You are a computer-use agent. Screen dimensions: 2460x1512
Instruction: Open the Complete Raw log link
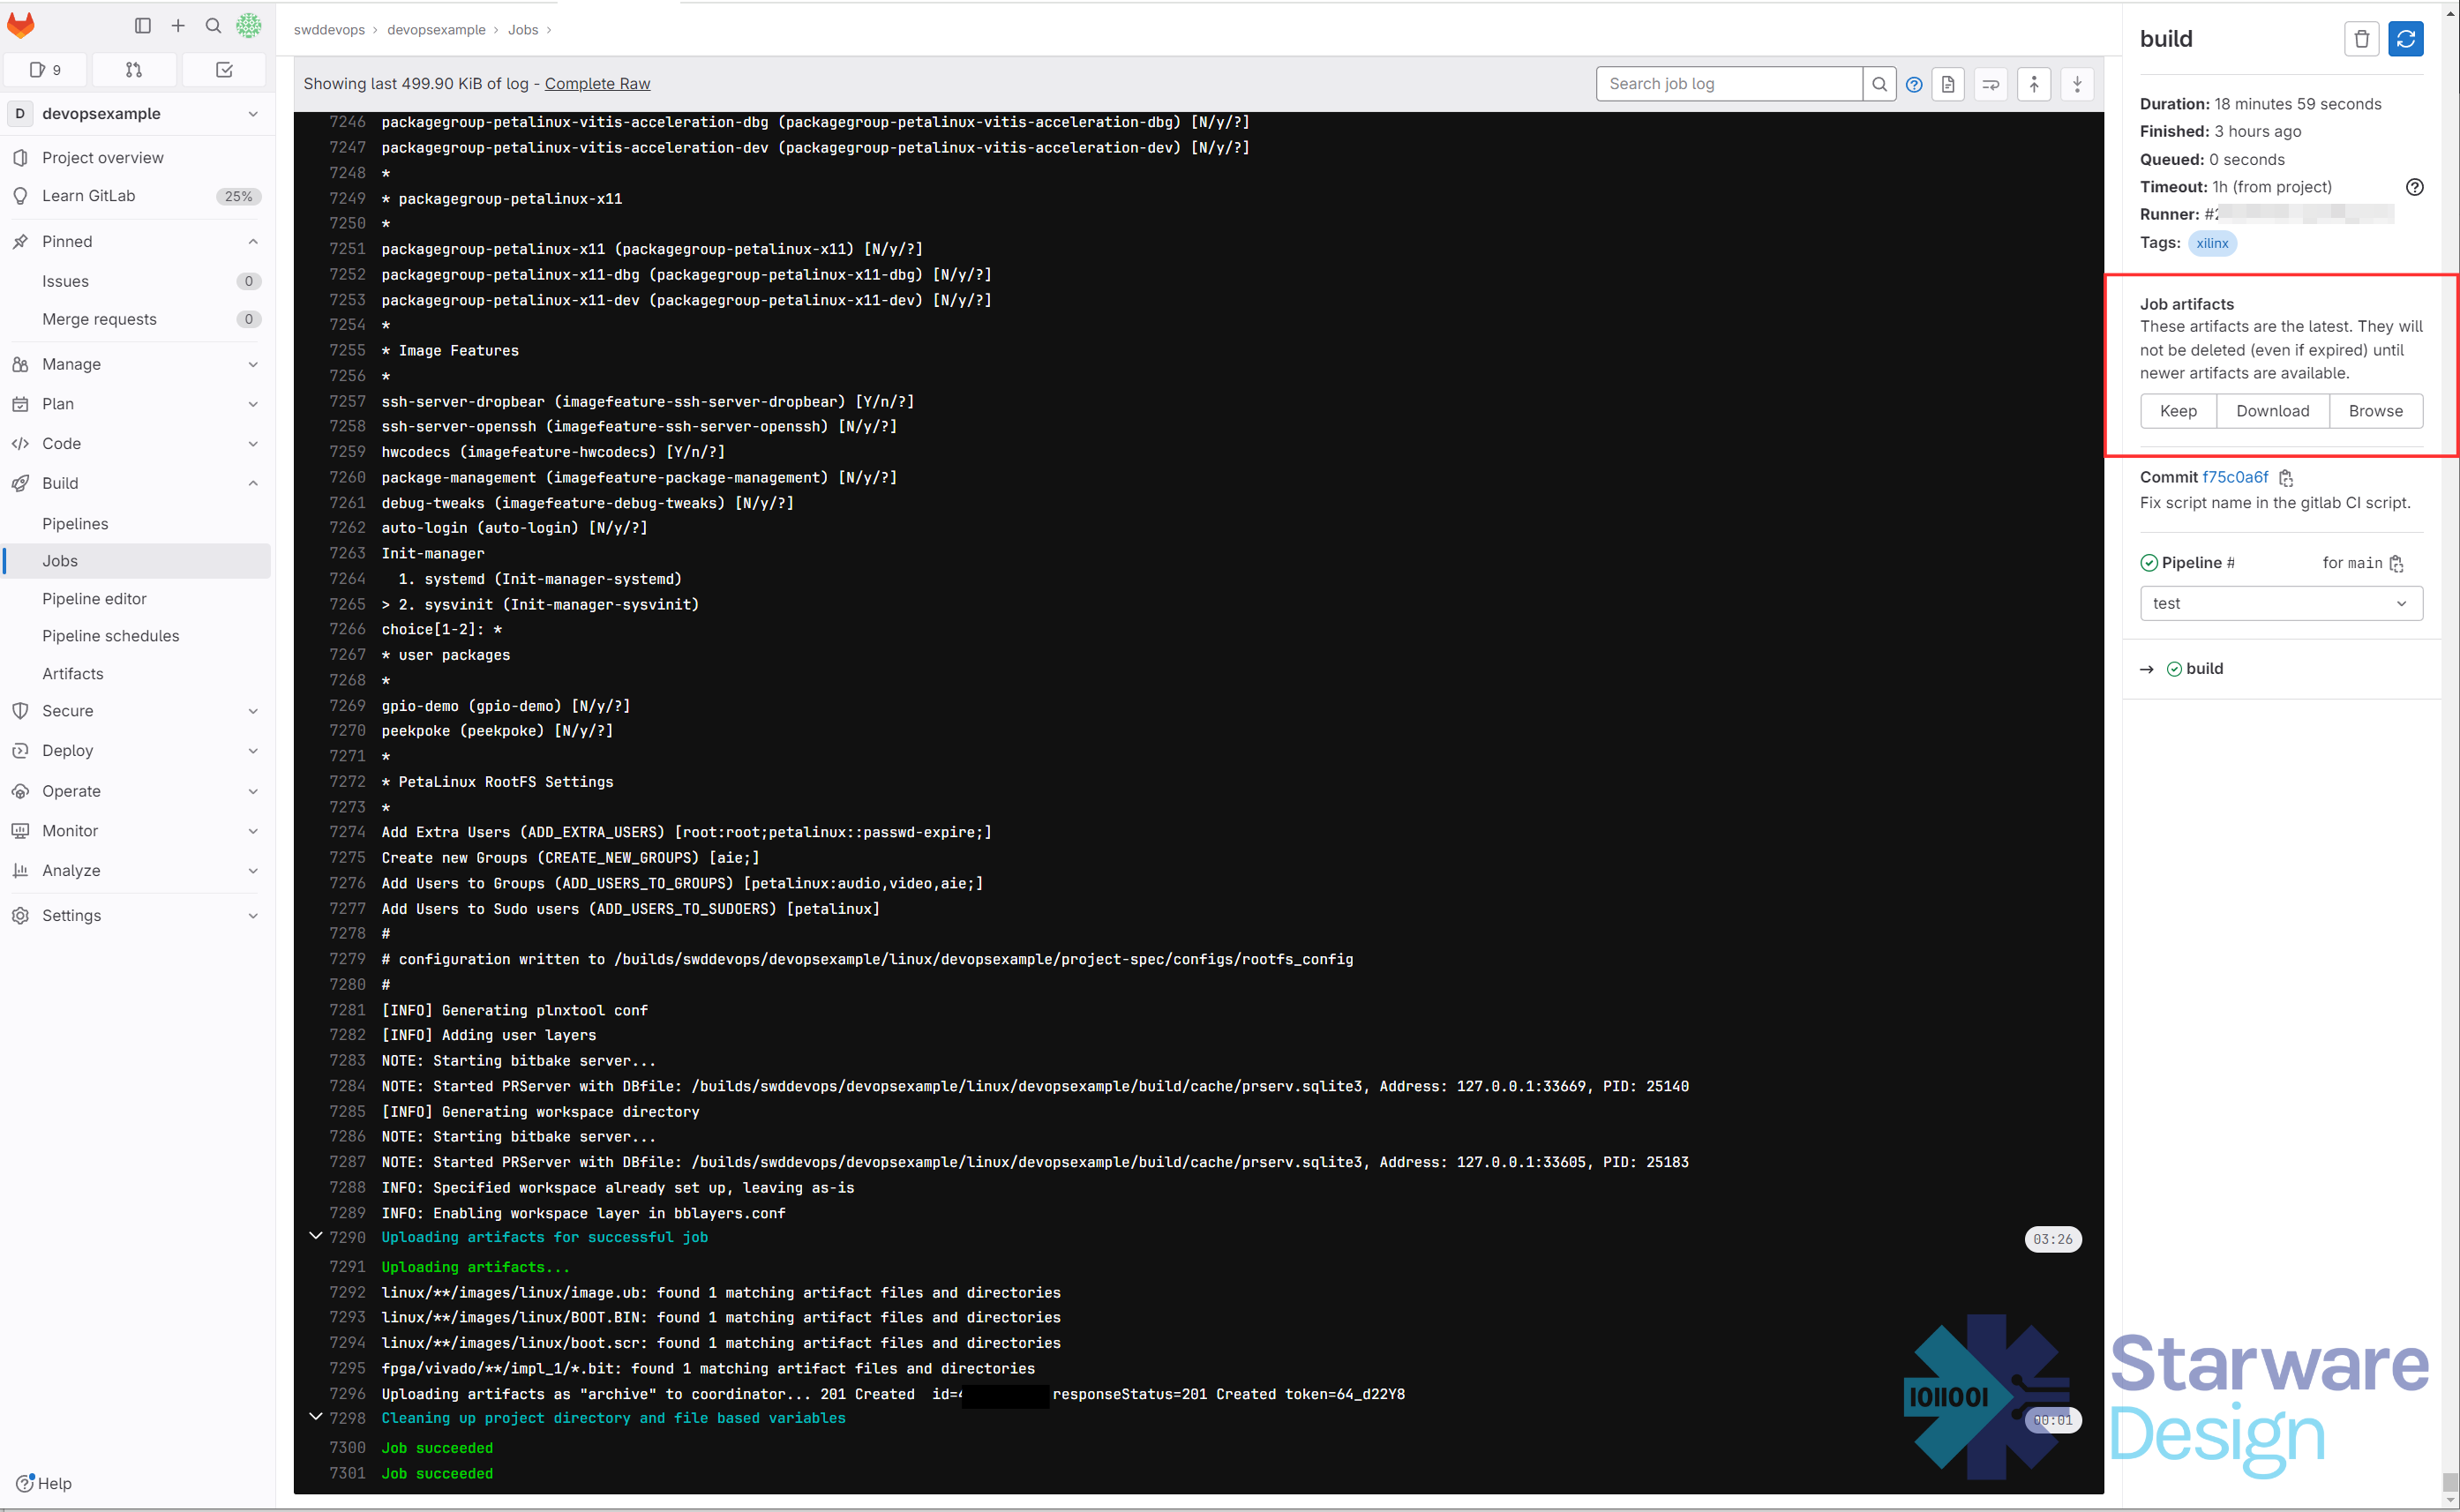(597, 83)
